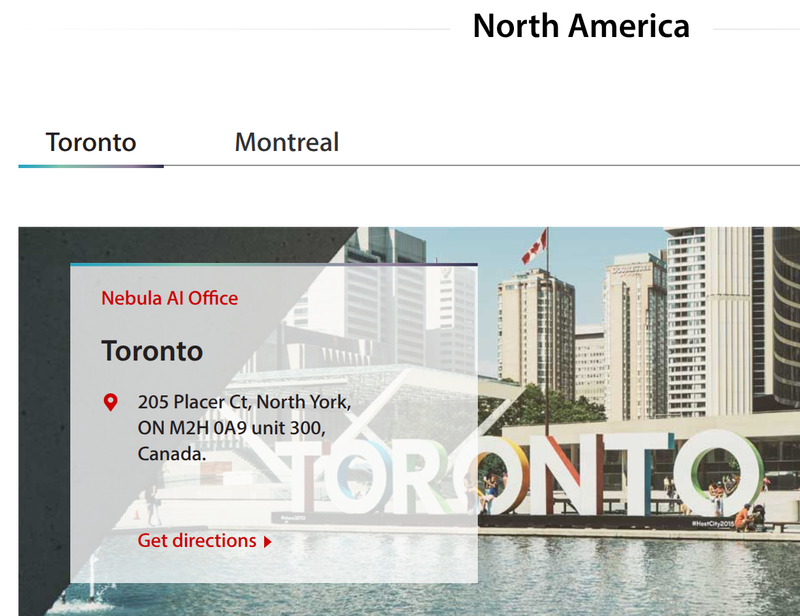Viewport: 800px width, 616px height.
Task: Click the Nebula AI Office label
Action: point(169,298)
